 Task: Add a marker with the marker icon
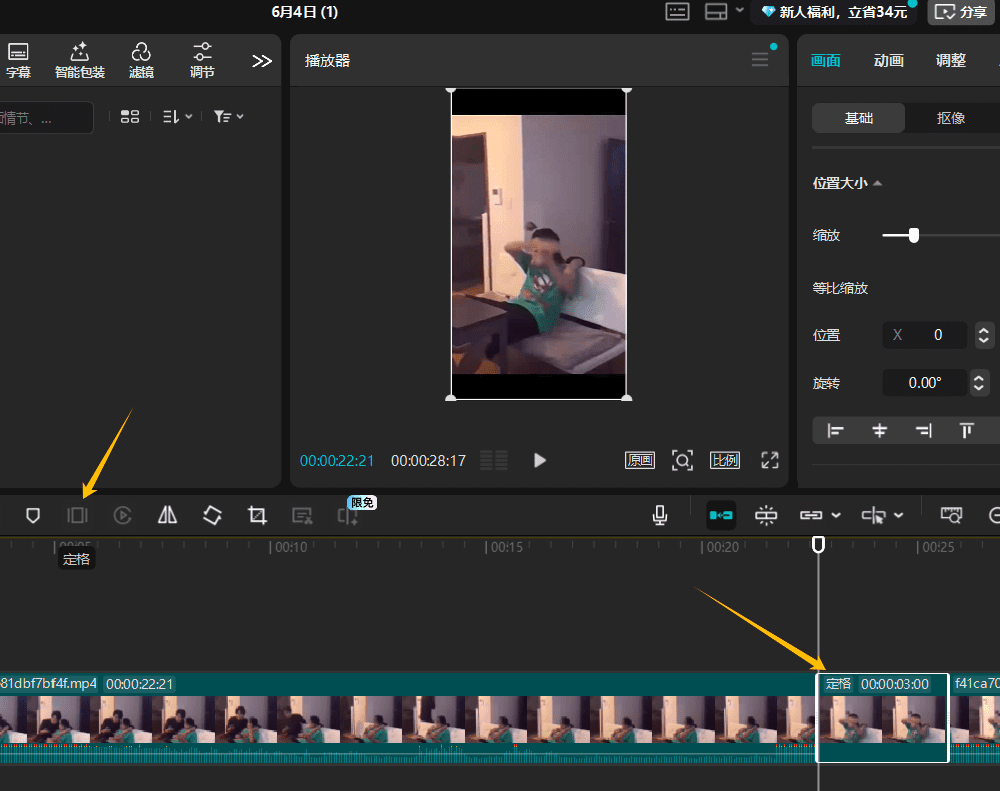click(x=33, y=515)
